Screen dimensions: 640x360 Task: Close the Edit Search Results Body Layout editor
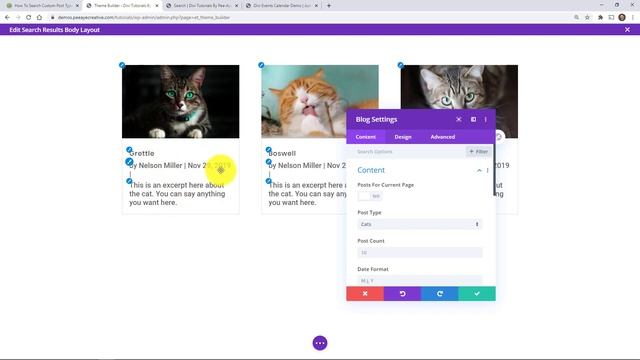(627, 30)
